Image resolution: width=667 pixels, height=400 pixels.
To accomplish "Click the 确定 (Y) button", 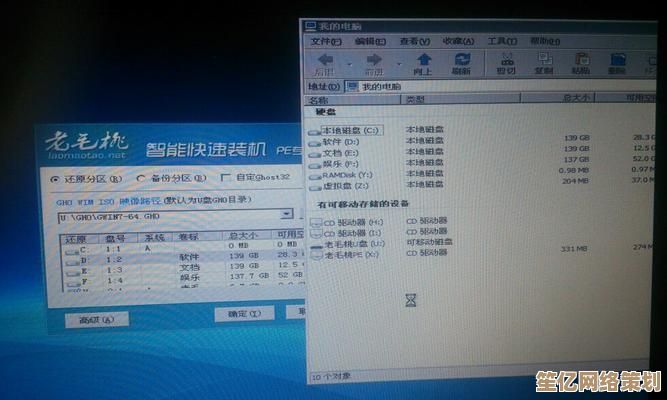I will tap(245, 314).
